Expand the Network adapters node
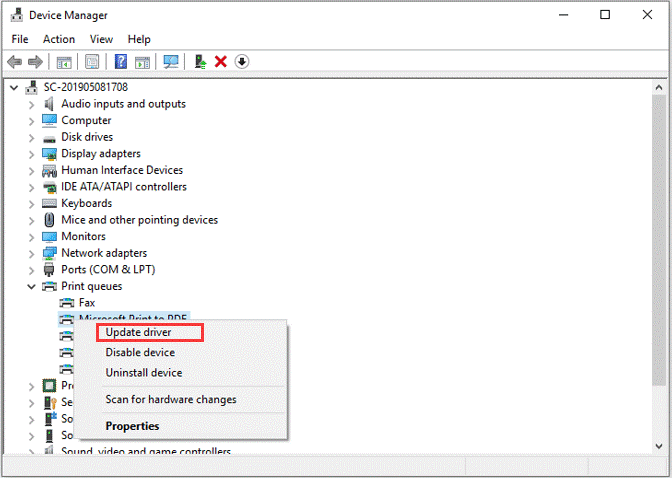The height and width of the screenshot is (478, 672). pyautogui.click(x=31, y=254)
